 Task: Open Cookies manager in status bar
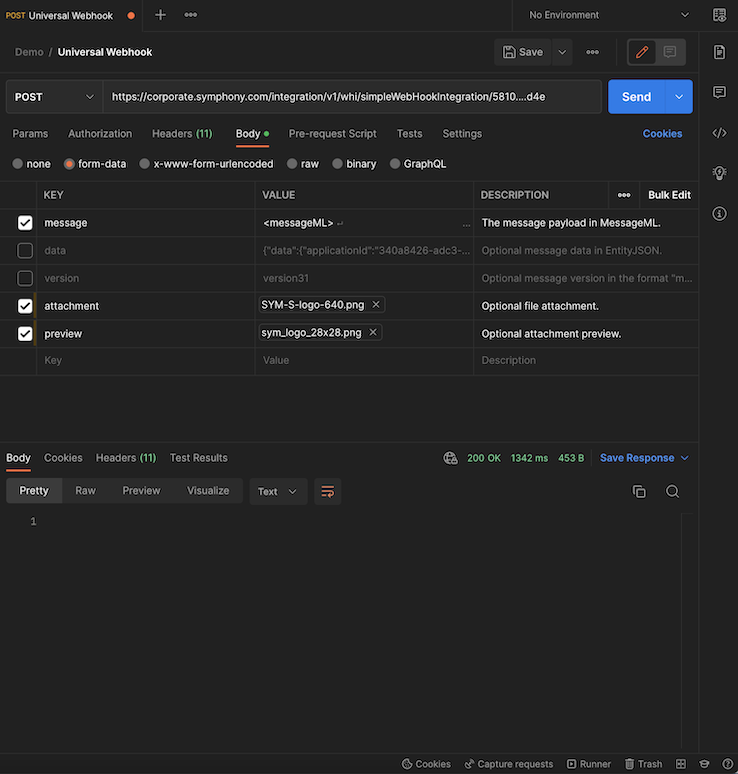pos(426,764)
